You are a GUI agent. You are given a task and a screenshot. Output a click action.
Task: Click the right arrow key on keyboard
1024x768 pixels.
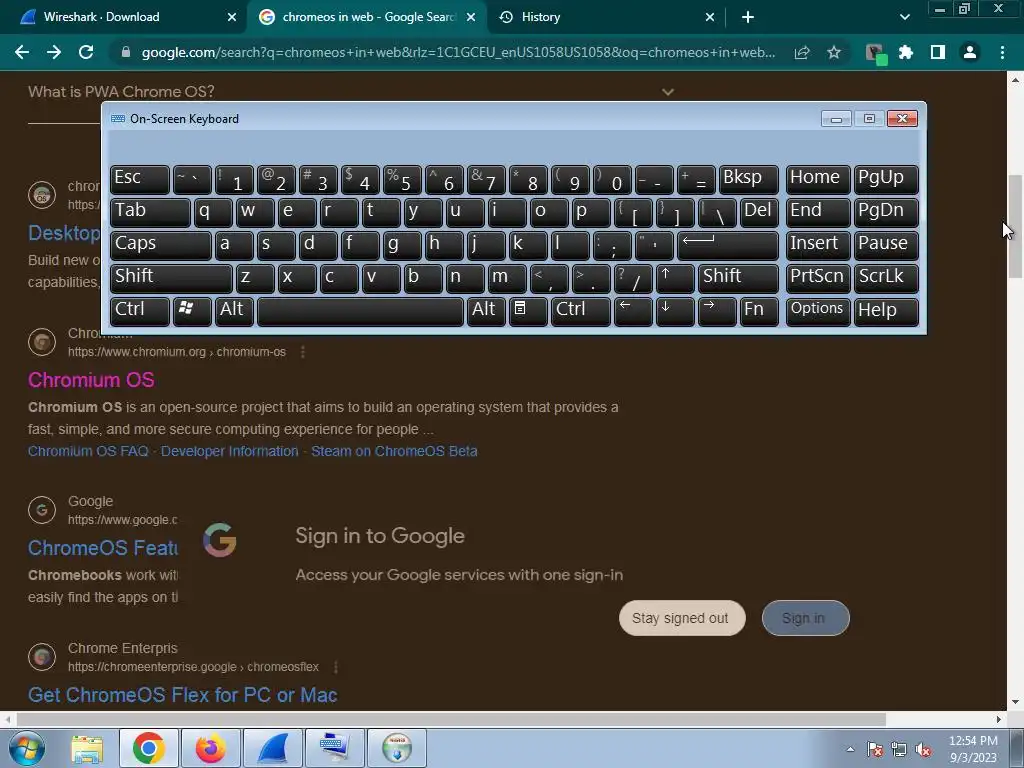[x=716, y=311]
